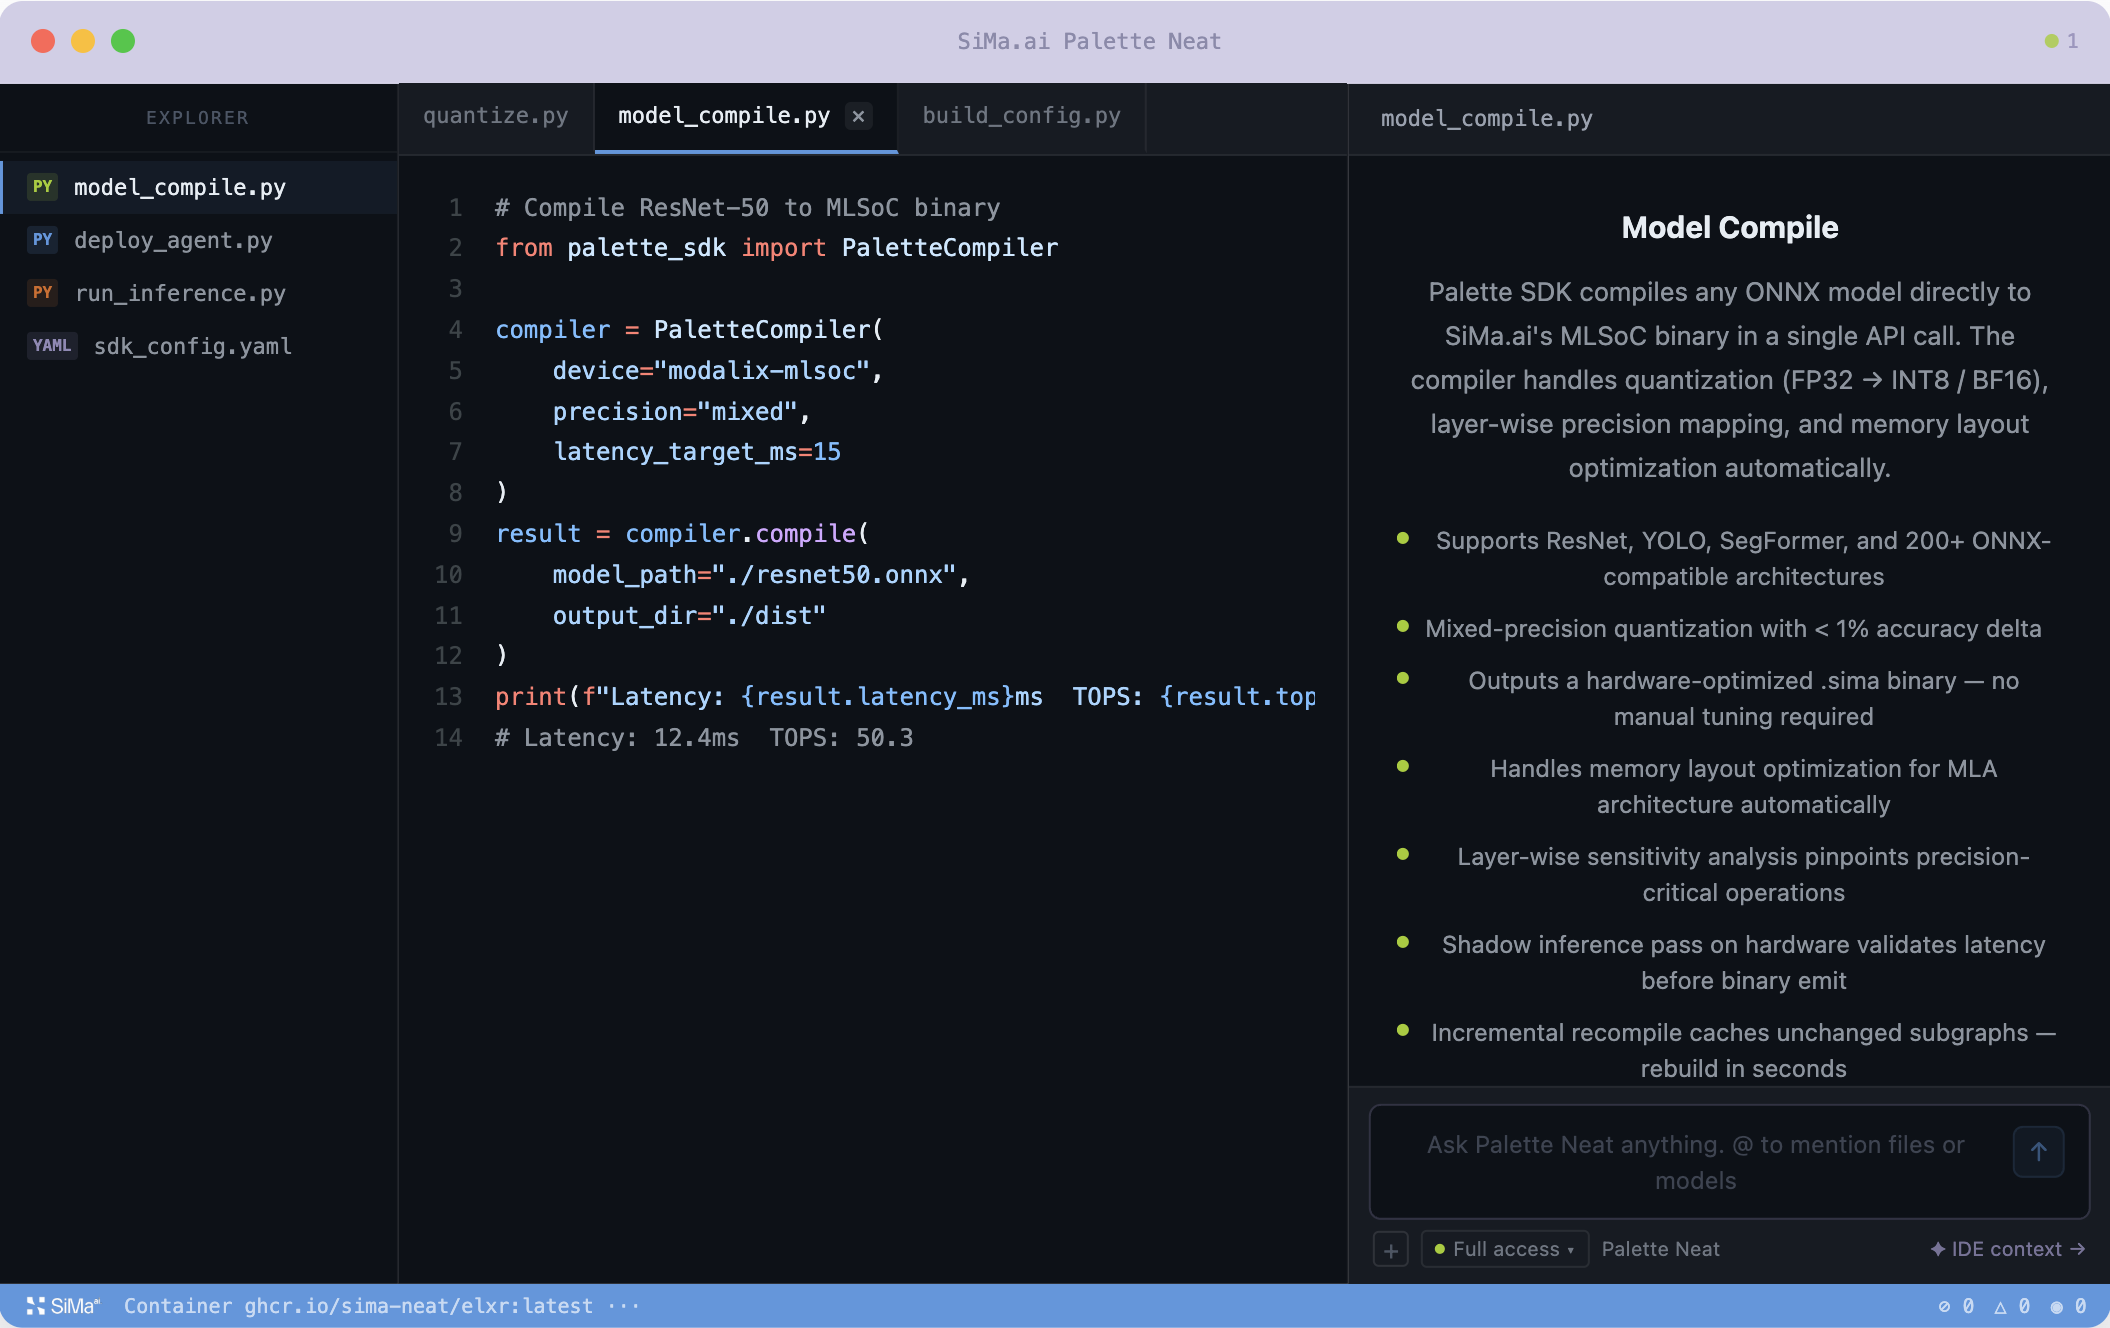Open sdk_config.yaml in the Explorer
The width and height of the screenshot is (2110, 1328).
[199, 346]
